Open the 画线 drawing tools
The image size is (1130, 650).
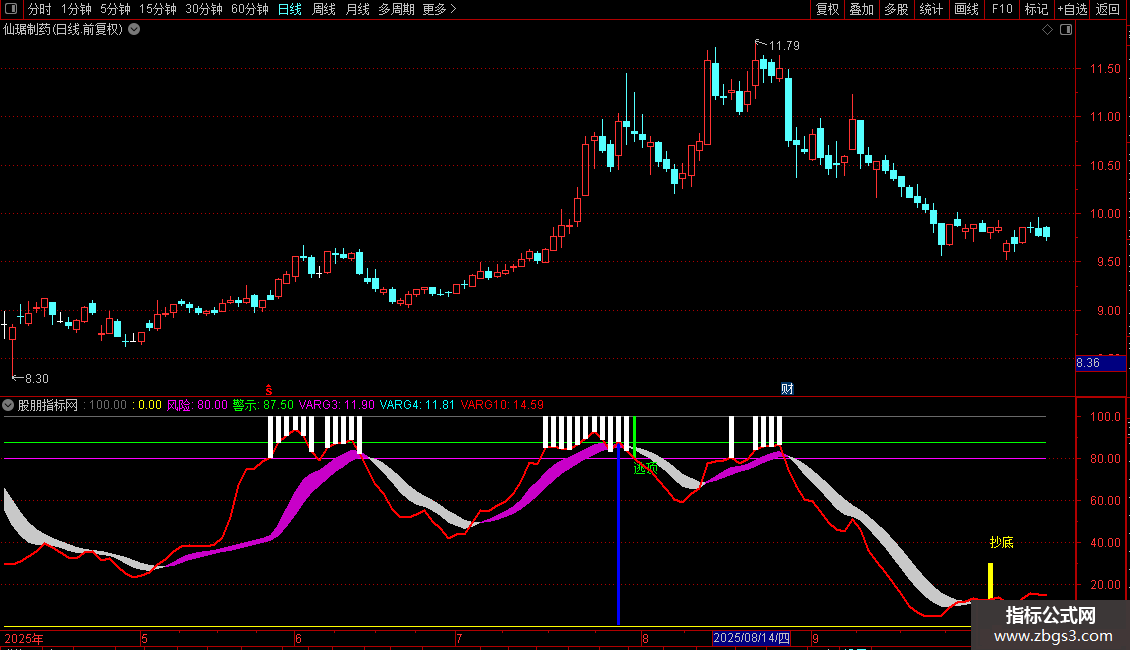(x=966, y=9)
